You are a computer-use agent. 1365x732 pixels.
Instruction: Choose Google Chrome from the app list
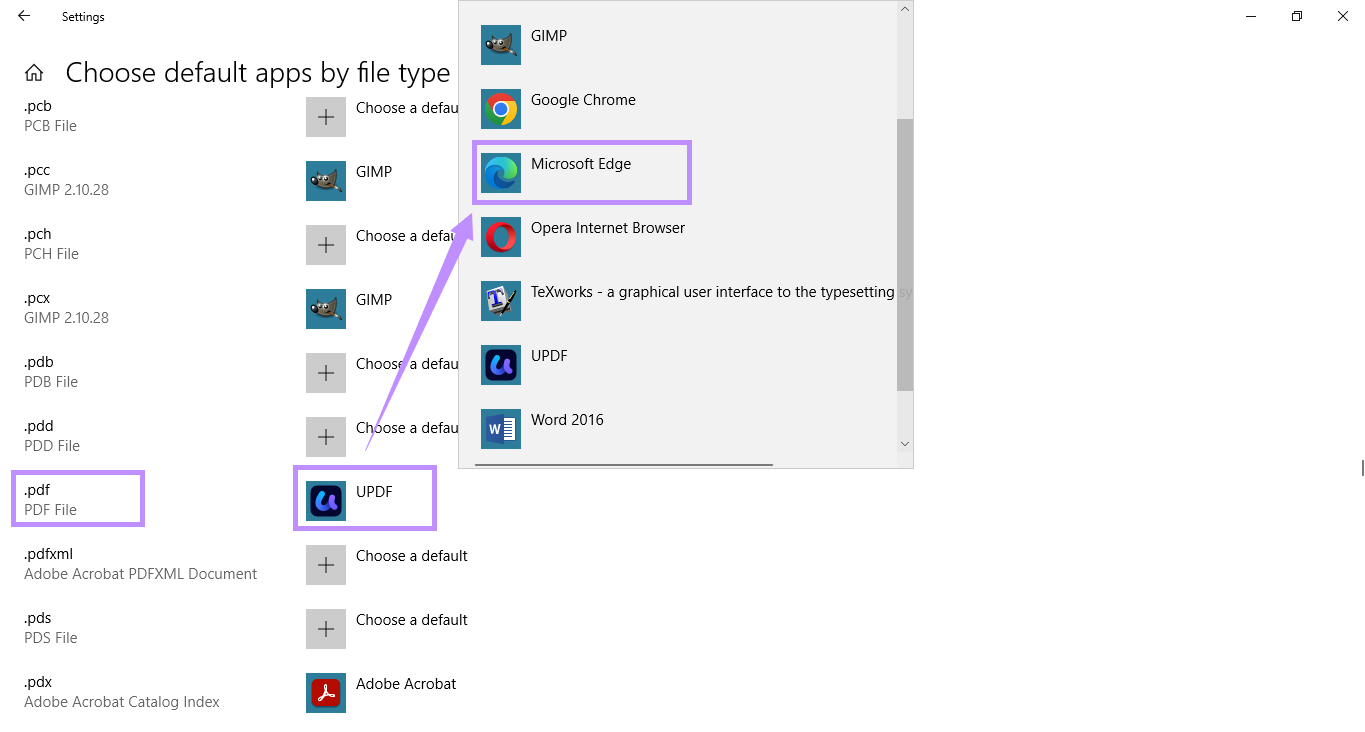click(583, 100)
